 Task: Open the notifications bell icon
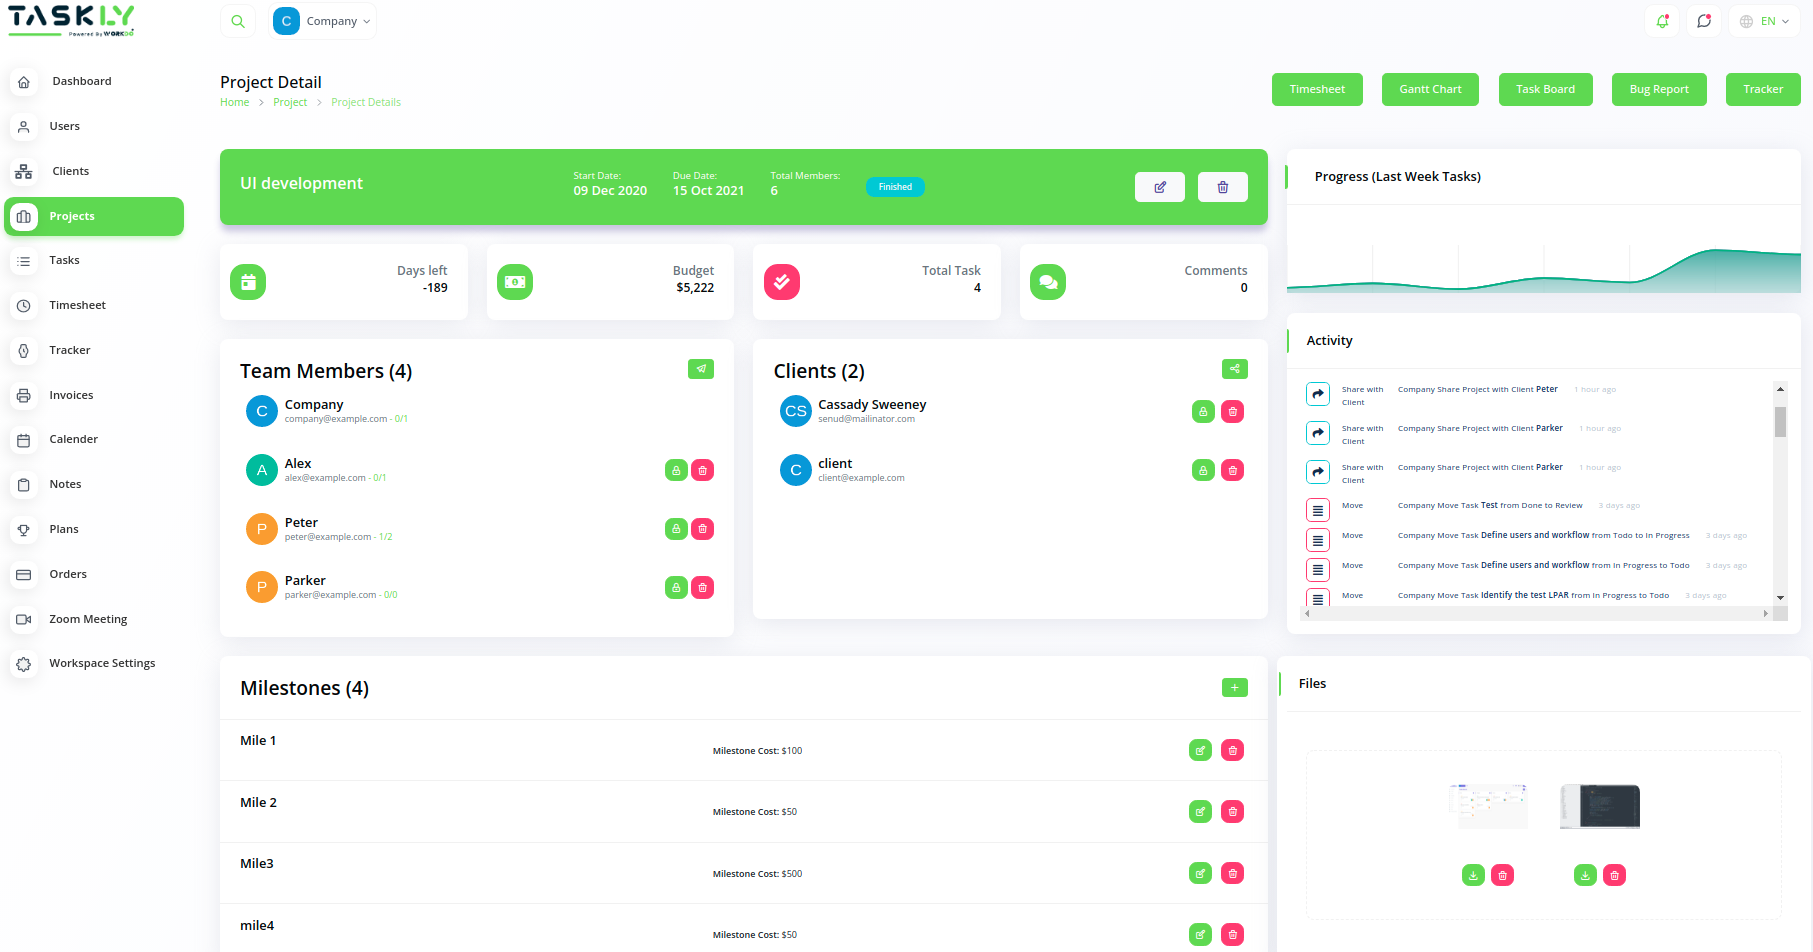pyautogui.click(x=1662, y=21)
